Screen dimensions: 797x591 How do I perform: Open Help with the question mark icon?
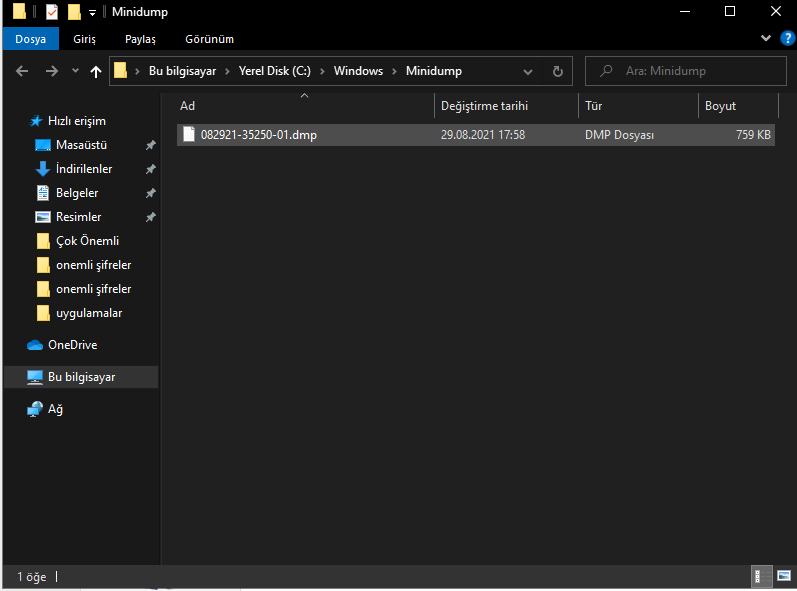787,38
